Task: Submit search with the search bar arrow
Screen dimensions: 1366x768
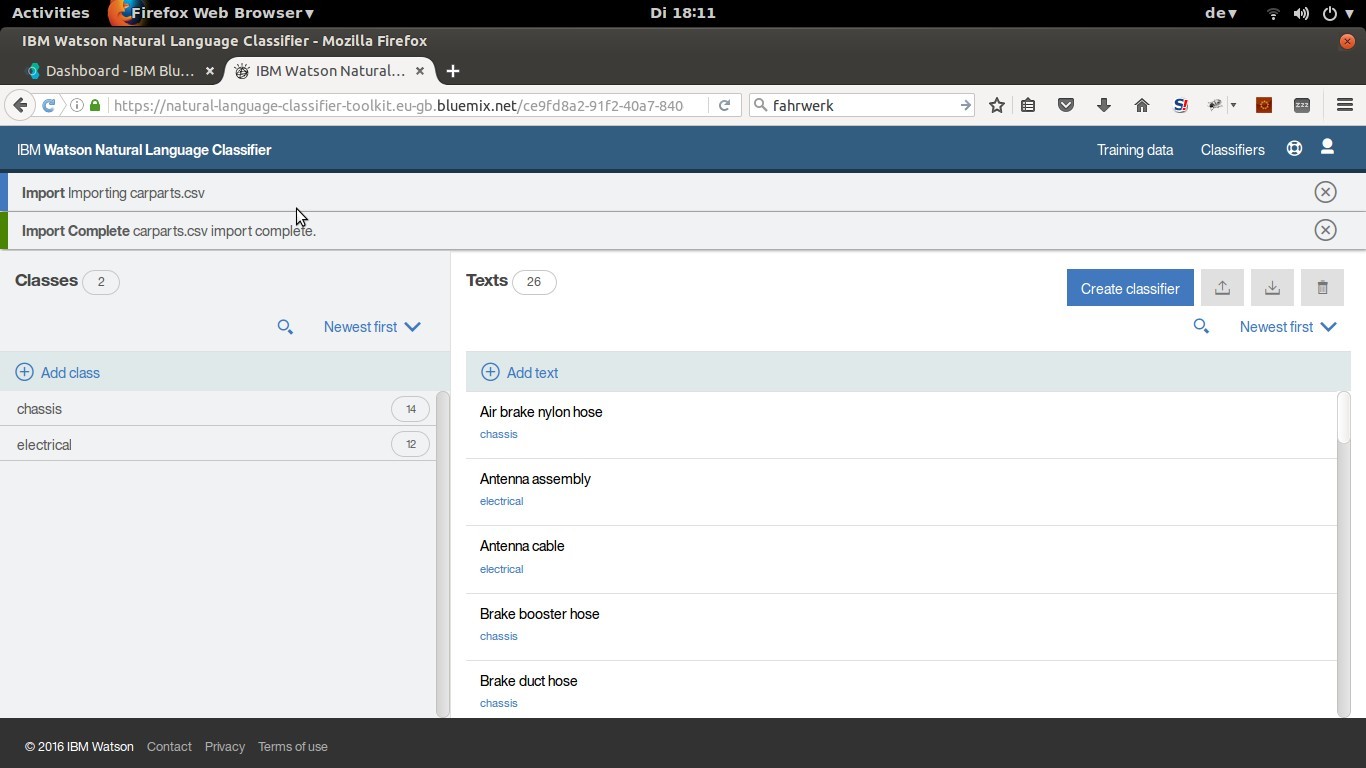Action: click(965, 105)
